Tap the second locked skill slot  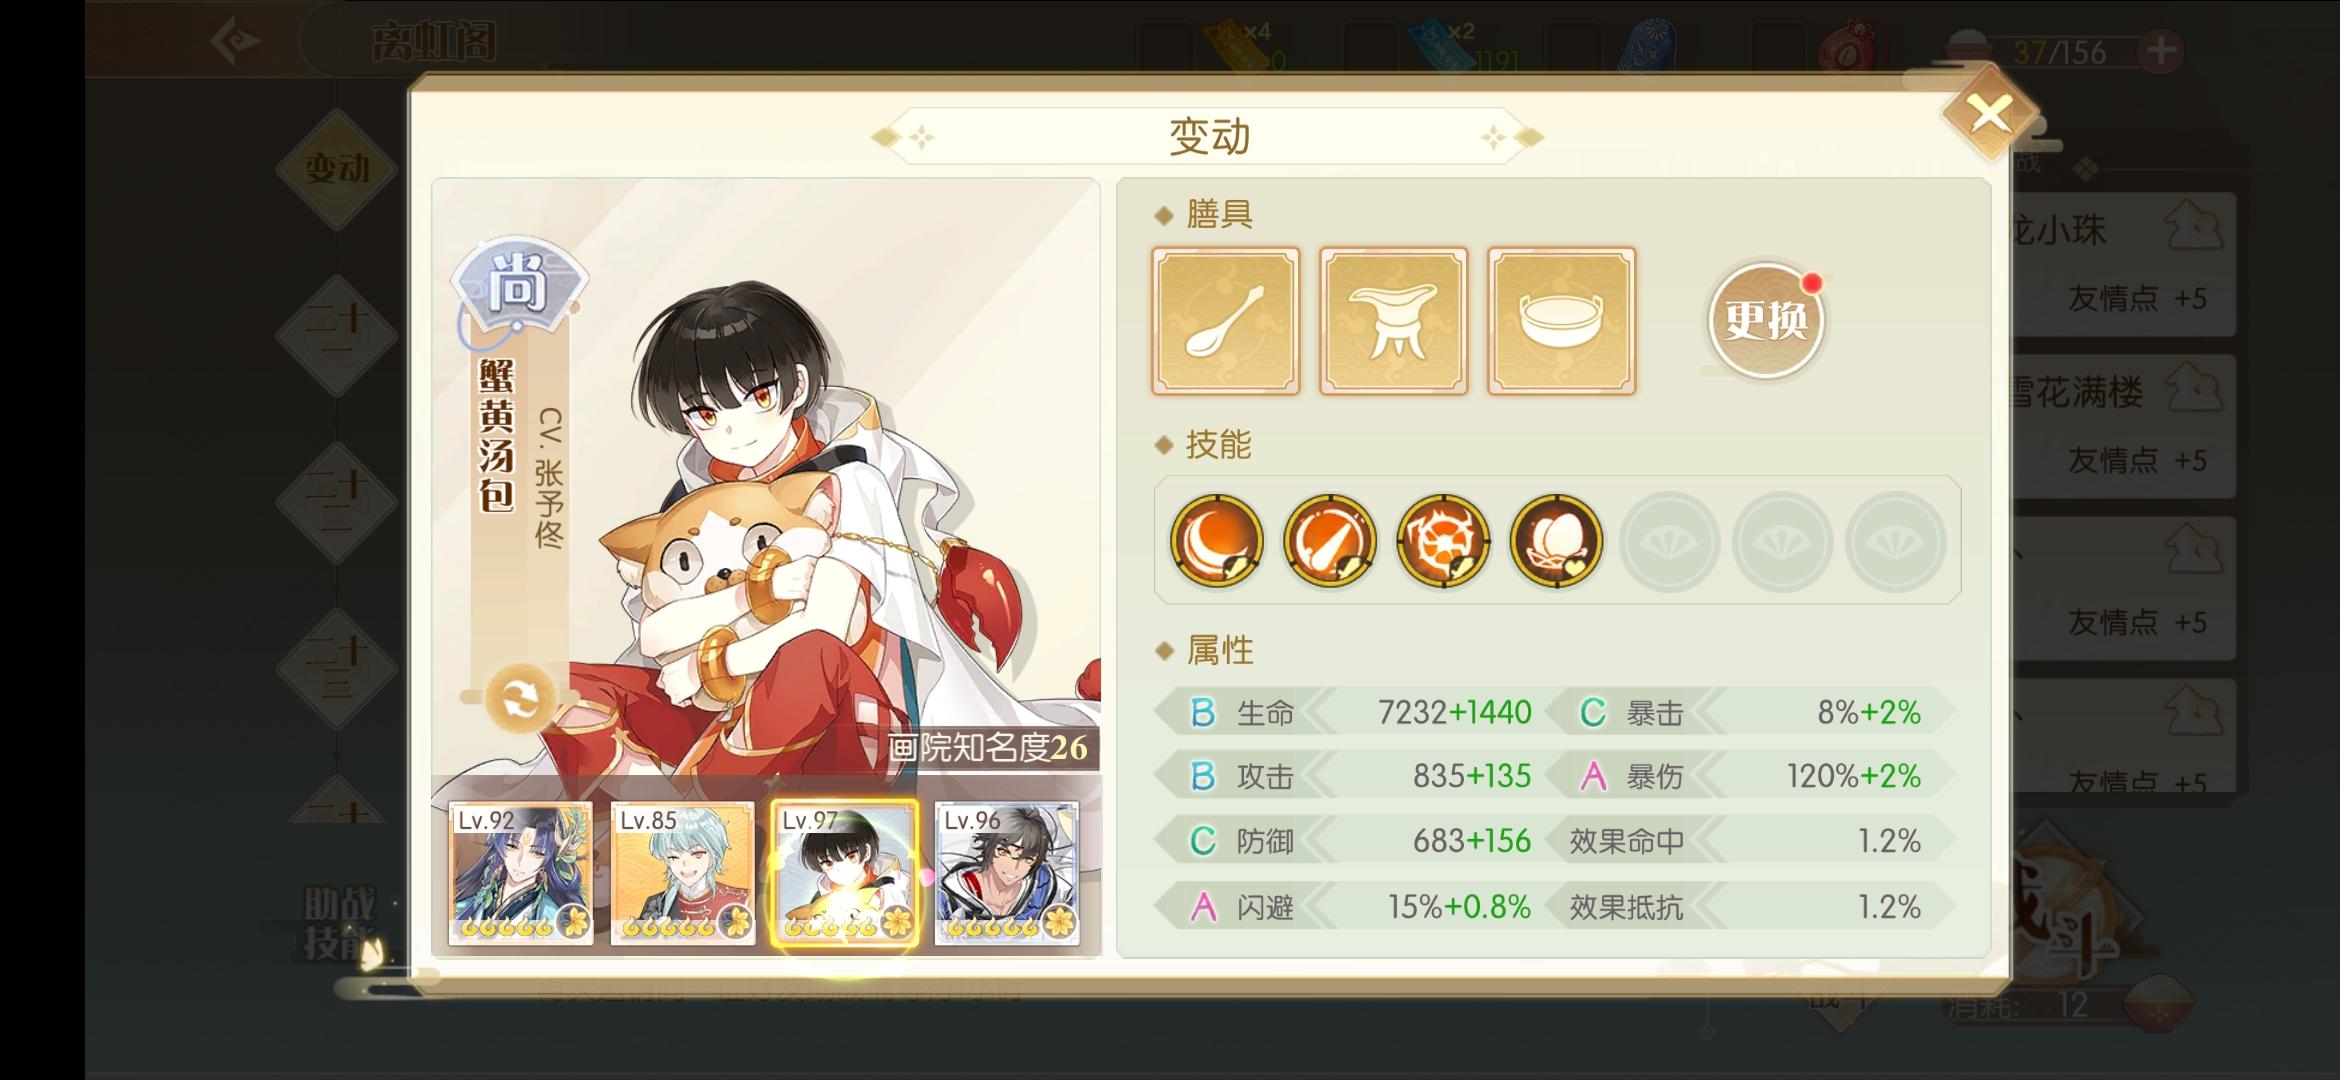(1782, 541)
